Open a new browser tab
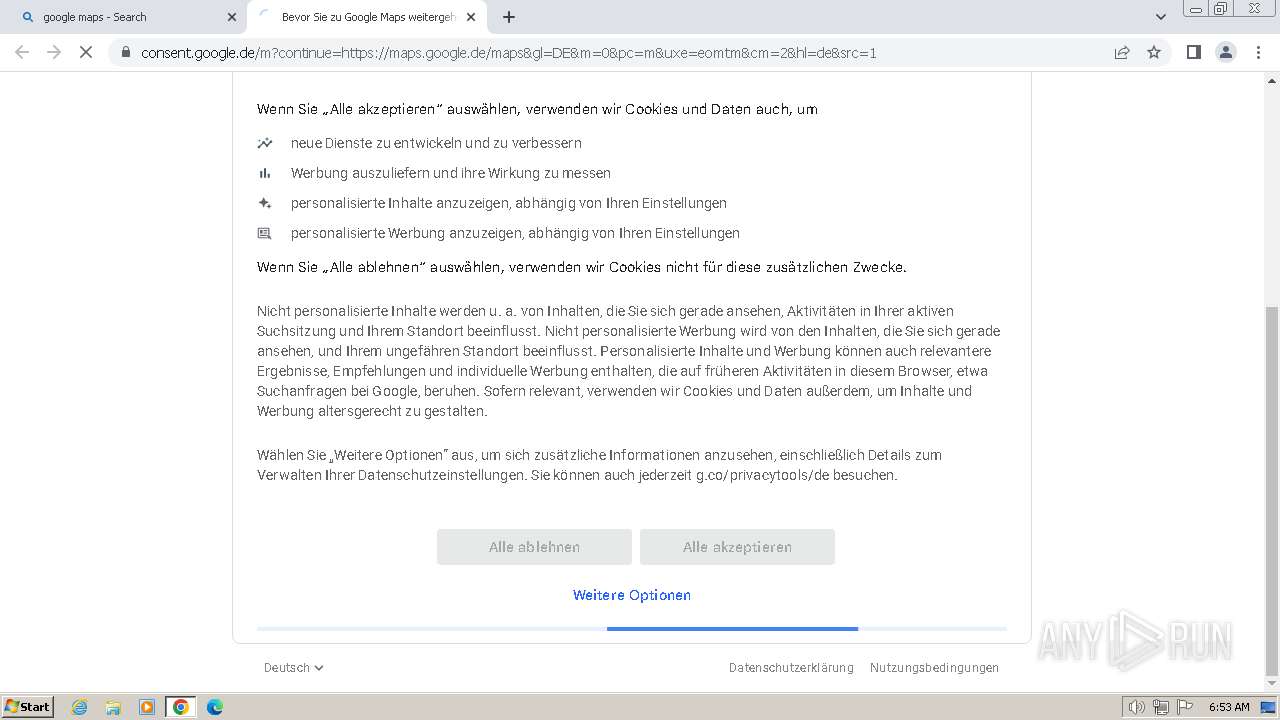 509,17
